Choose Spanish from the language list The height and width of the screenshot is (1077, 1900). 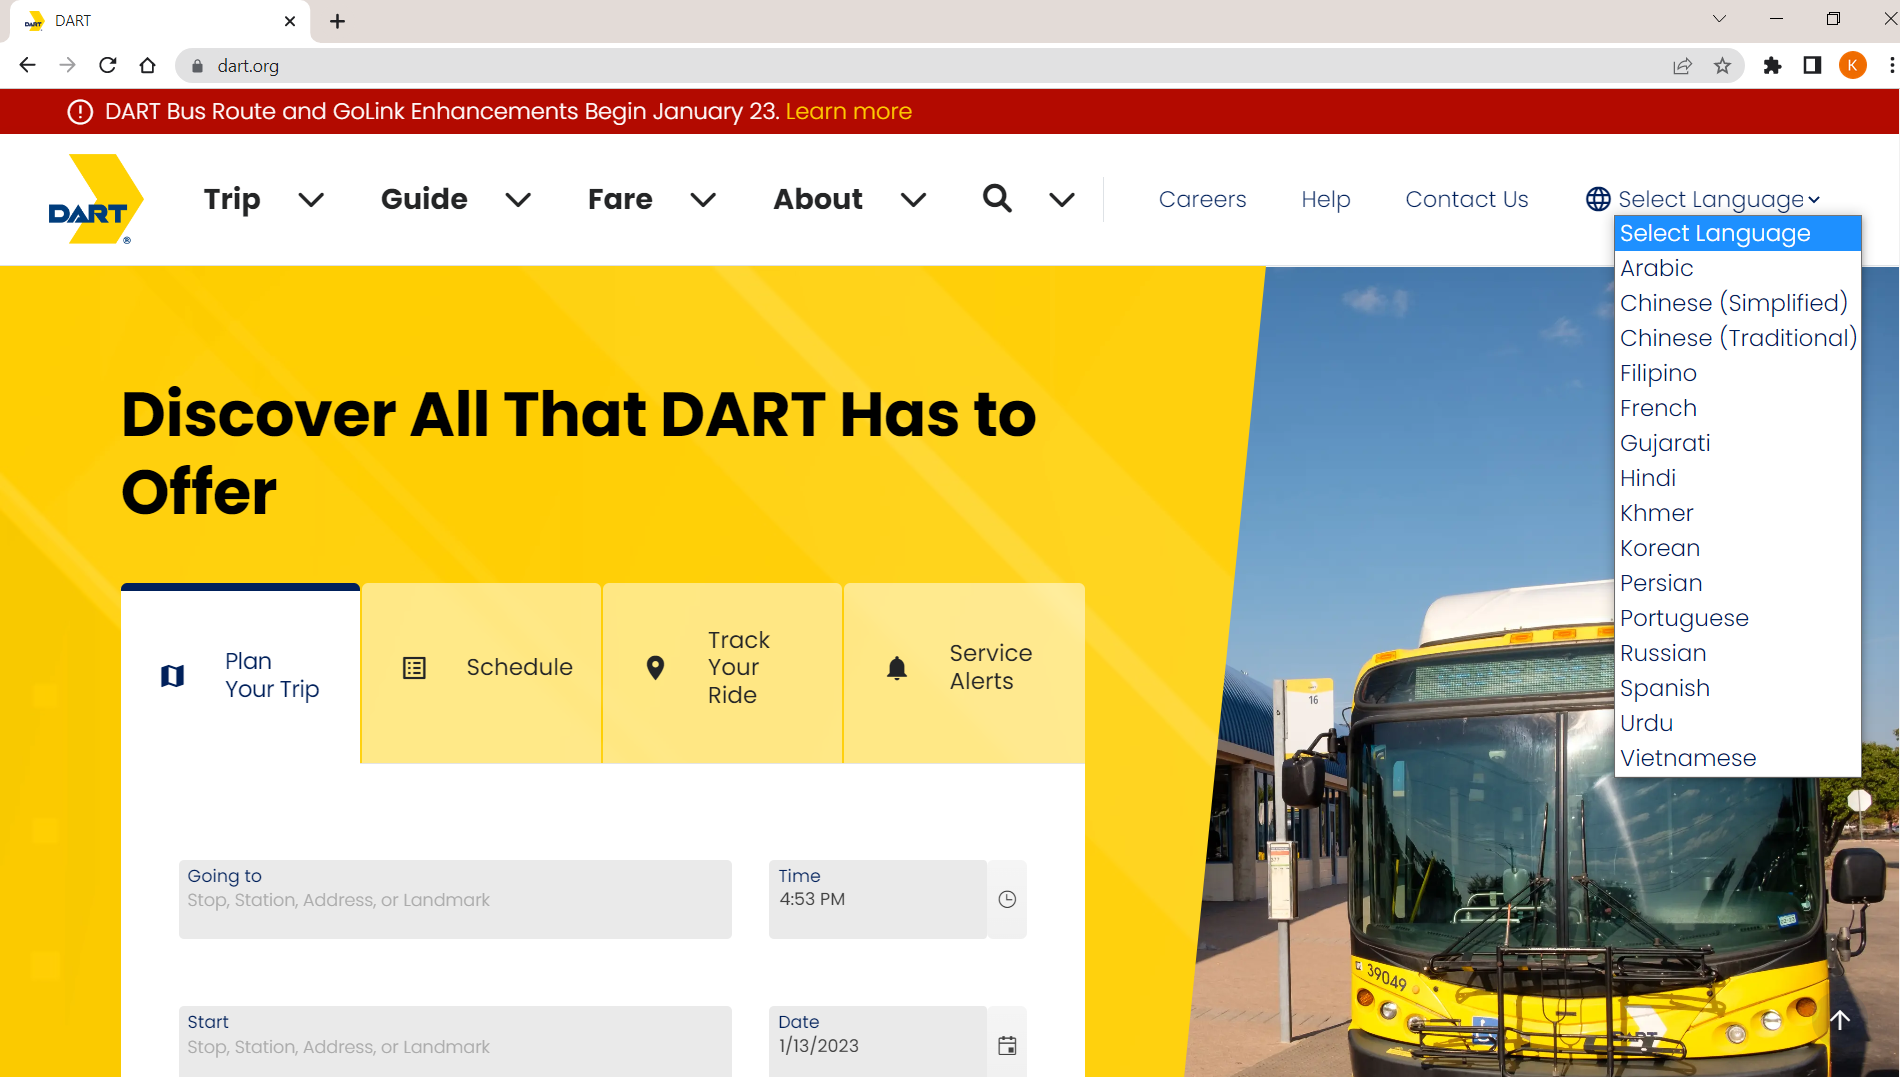(1665, 688)
